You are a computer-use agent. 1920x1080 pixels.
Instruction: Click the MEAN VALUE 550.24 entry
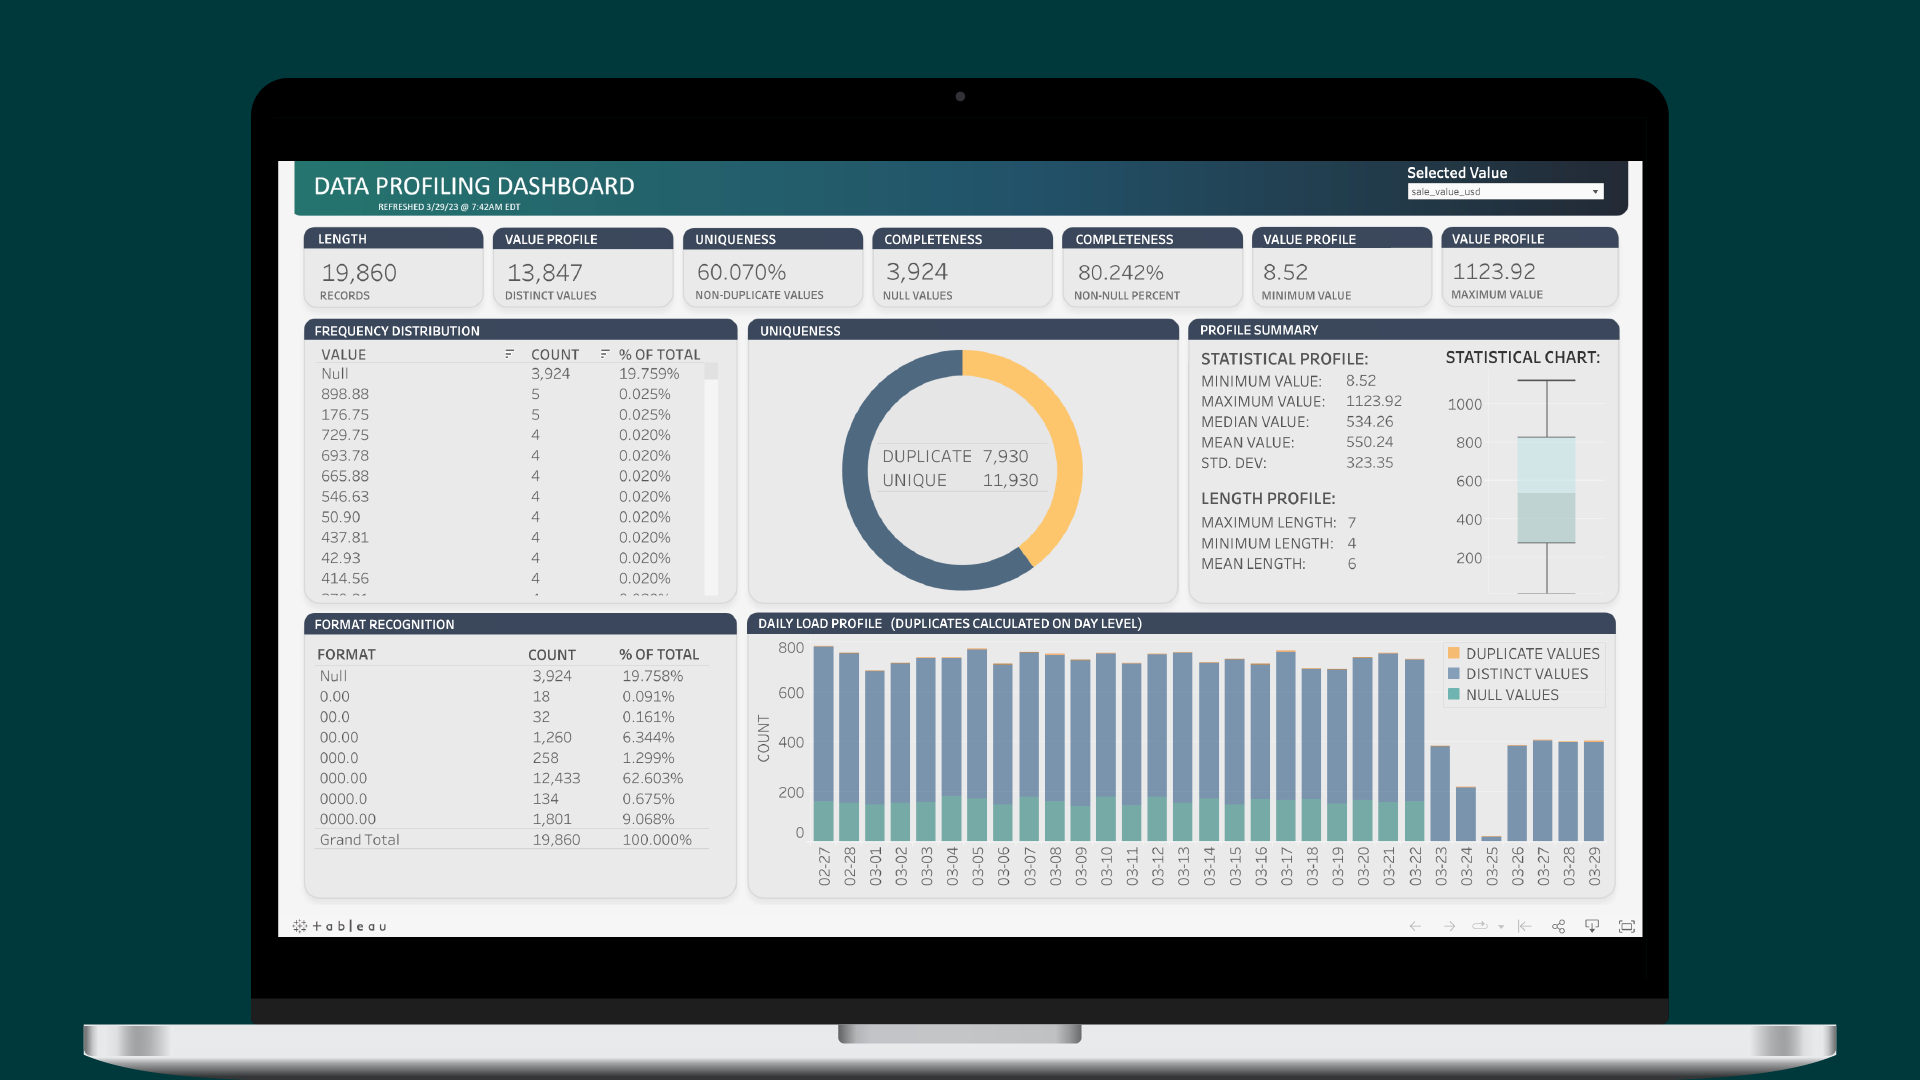tap(1297, 442)
